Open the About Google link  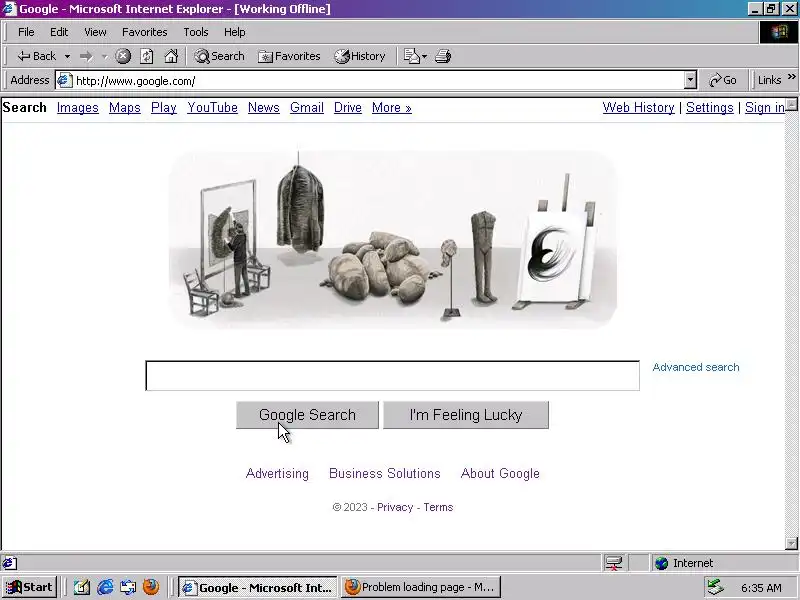[500, 473]
